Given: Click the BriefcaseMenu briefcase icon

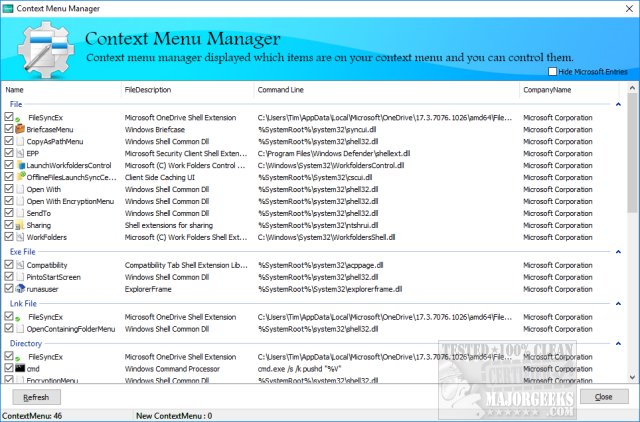Looking at the screenshot, I should pos(20,129).
